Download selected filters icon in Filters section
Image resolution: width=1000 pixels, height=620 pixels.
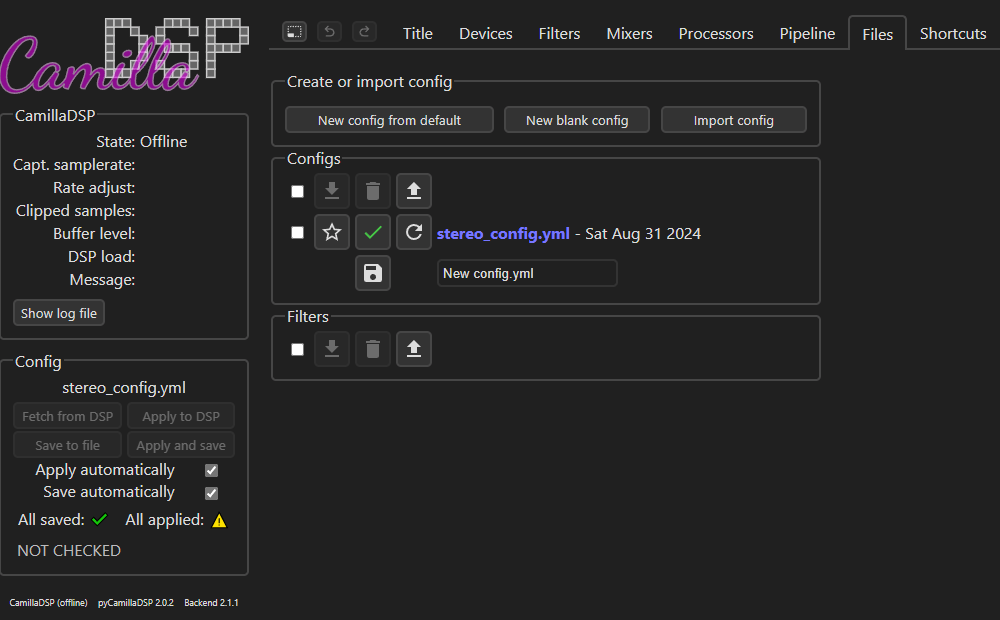click(x=332, y=349)
